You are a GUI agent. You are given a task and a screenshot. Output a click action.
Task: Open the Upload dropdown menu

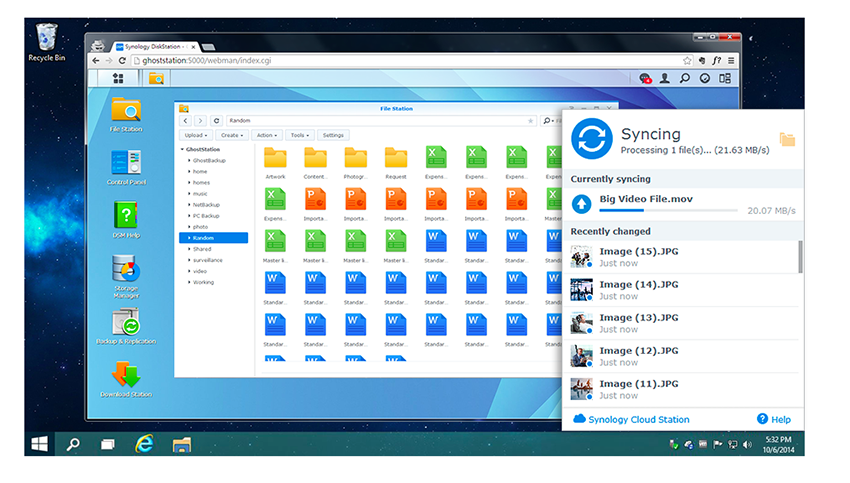click(x=195, y=135)
